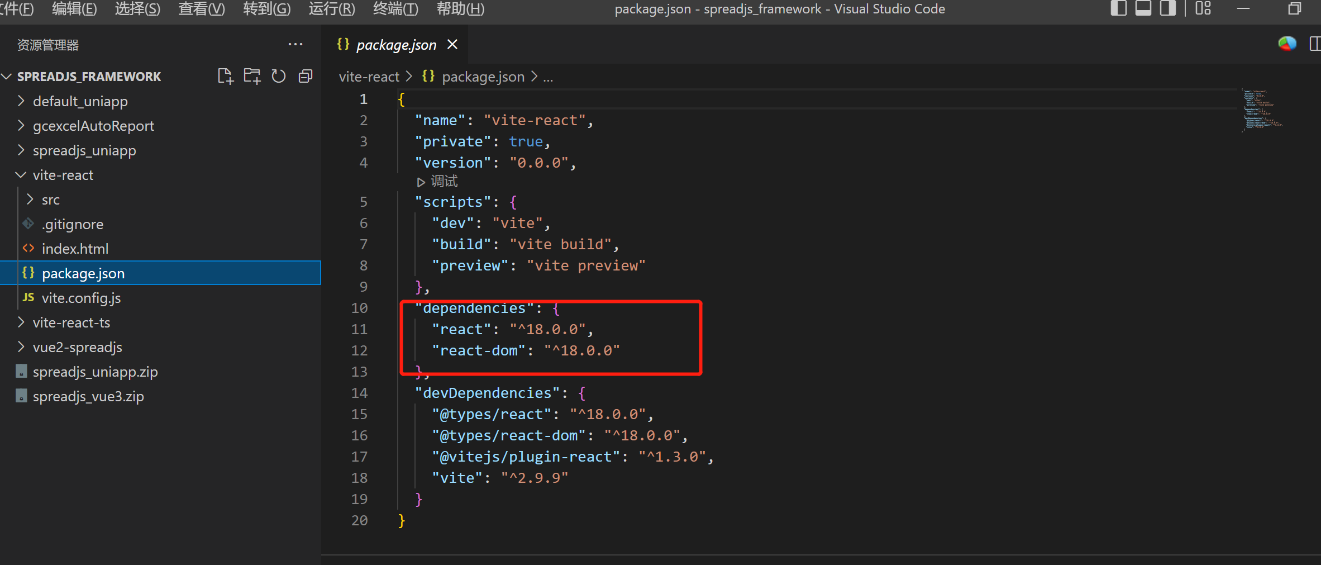The width and height of the screenshot is (1321, 565).
Task: Click package.json in the breadcrumb path
Action: point(483,76)
